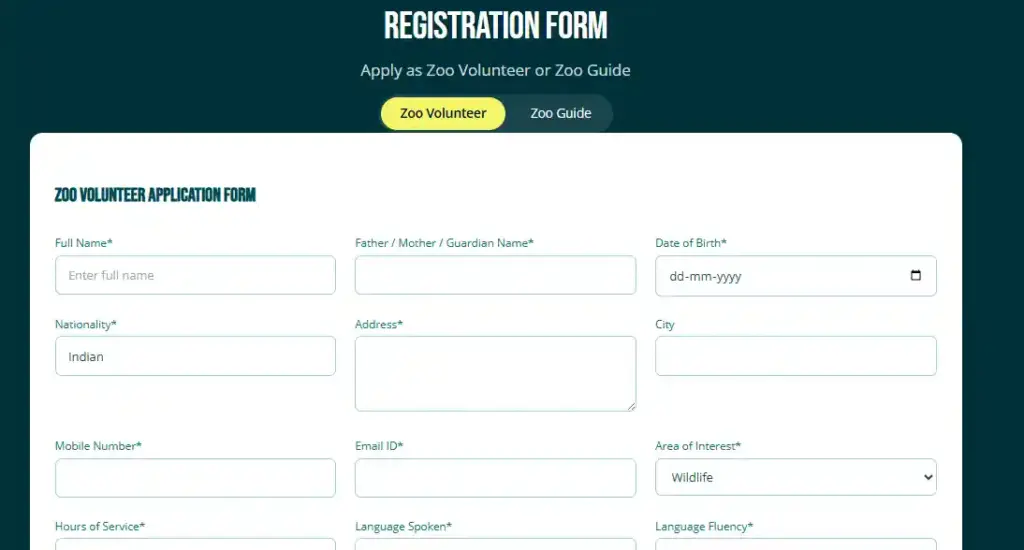Click the Language Fluency field
Image resolution: width=1024 pixels, height=550 pixels.
click(795, 544)
